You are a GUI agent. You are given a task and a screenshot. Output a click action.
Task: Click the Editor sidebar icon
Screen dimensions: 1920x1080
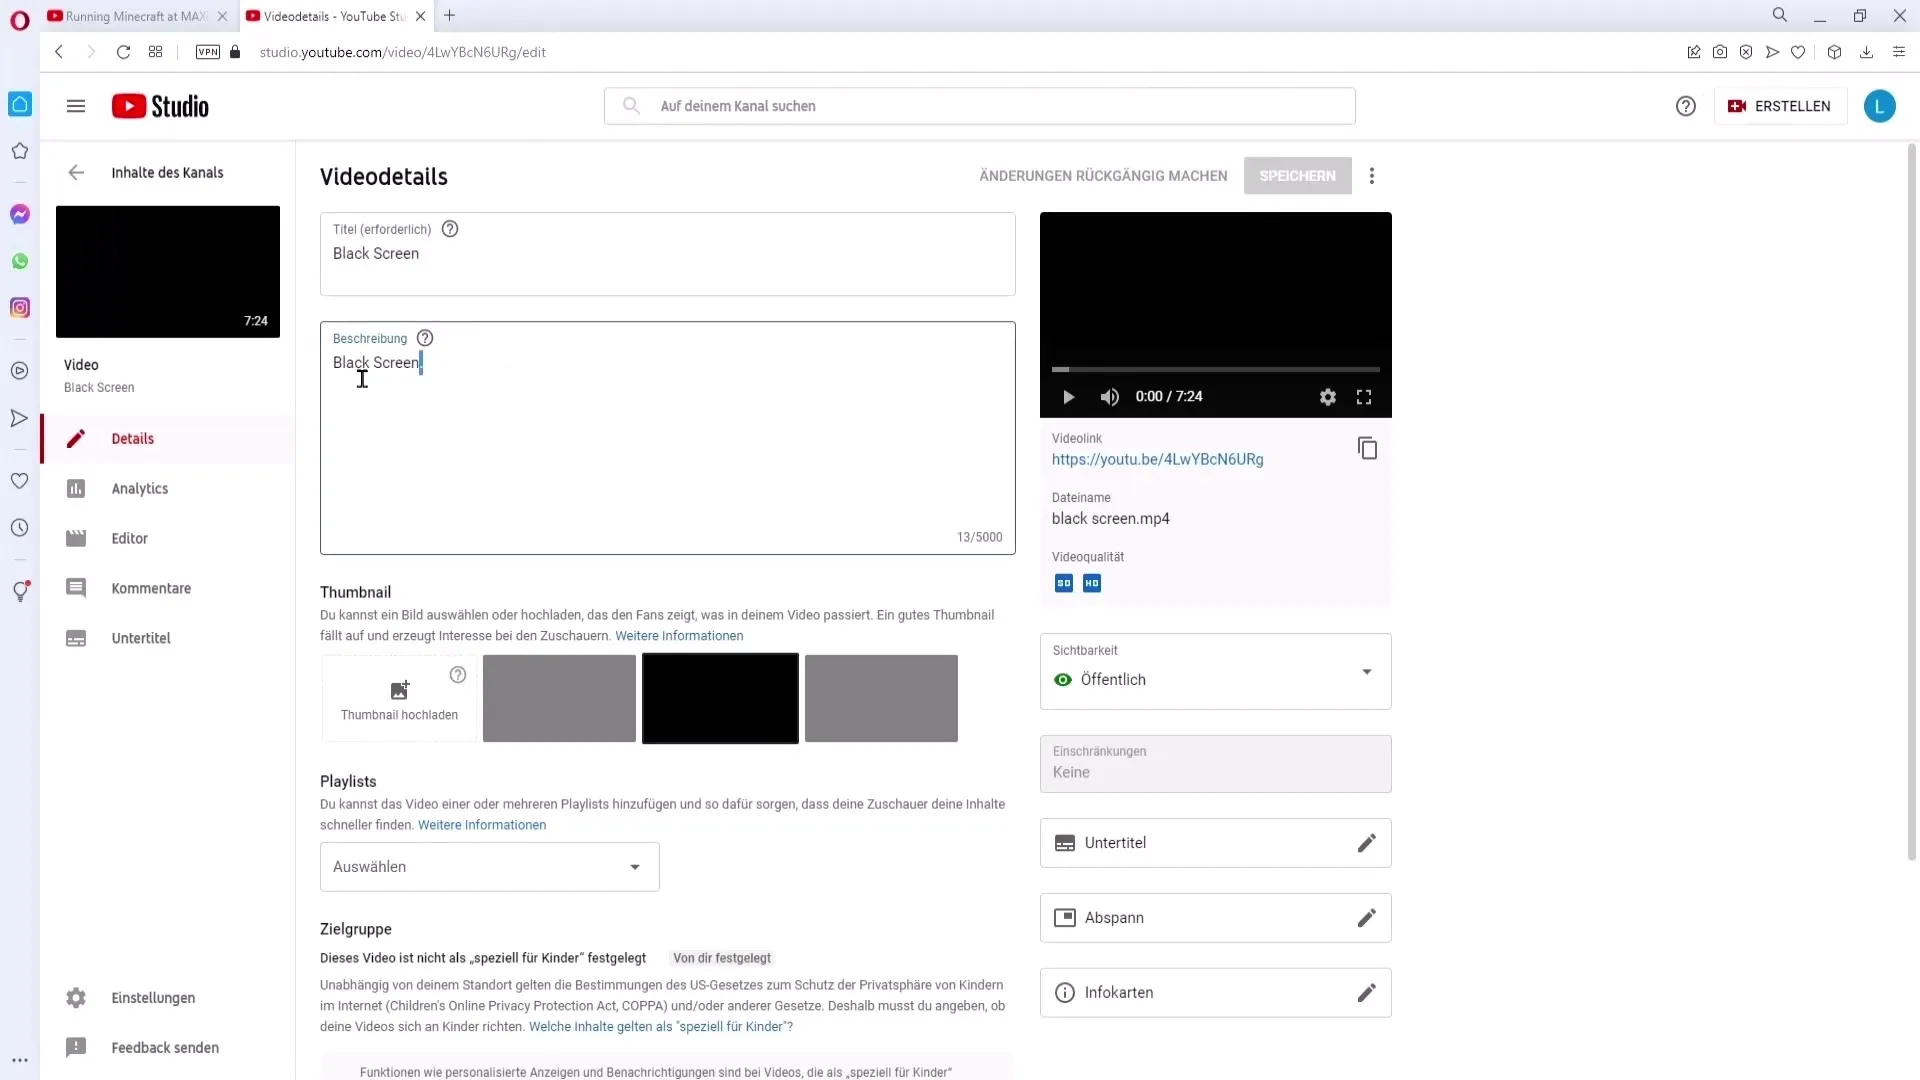tap(76, 538)
